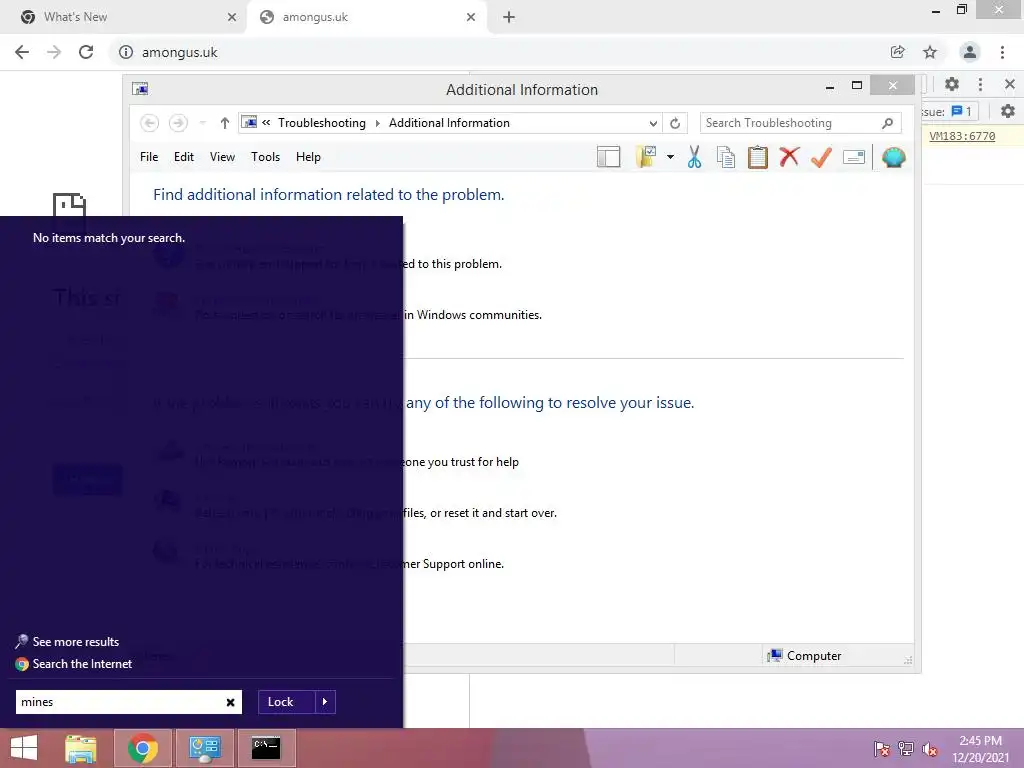This screenshot has height=768, width=1024.
Task: Click the Copy icon in Additional Information toolbar
Action: point(726,157)
